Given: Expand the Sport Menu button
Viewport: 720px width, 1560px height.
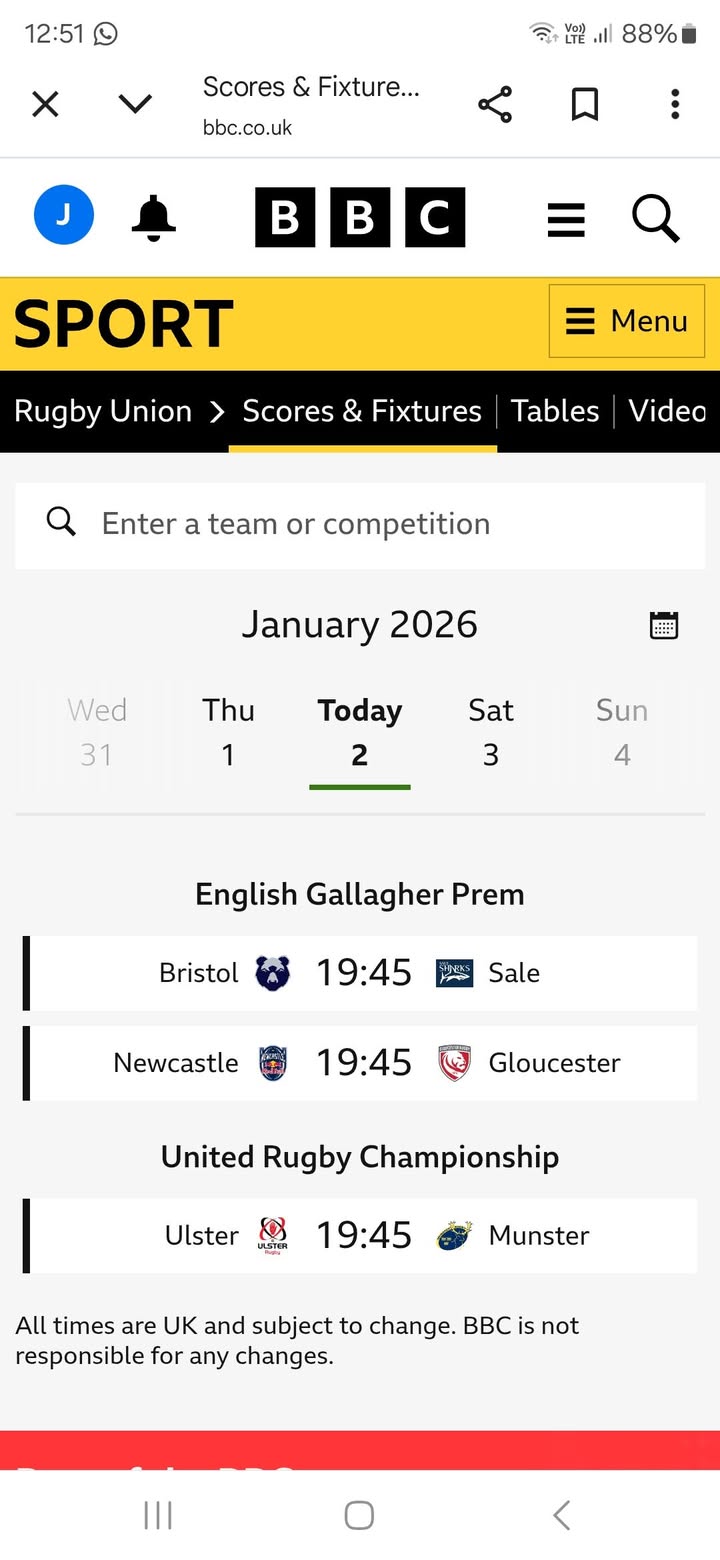Looking at the screenshot, I should 627,321.
